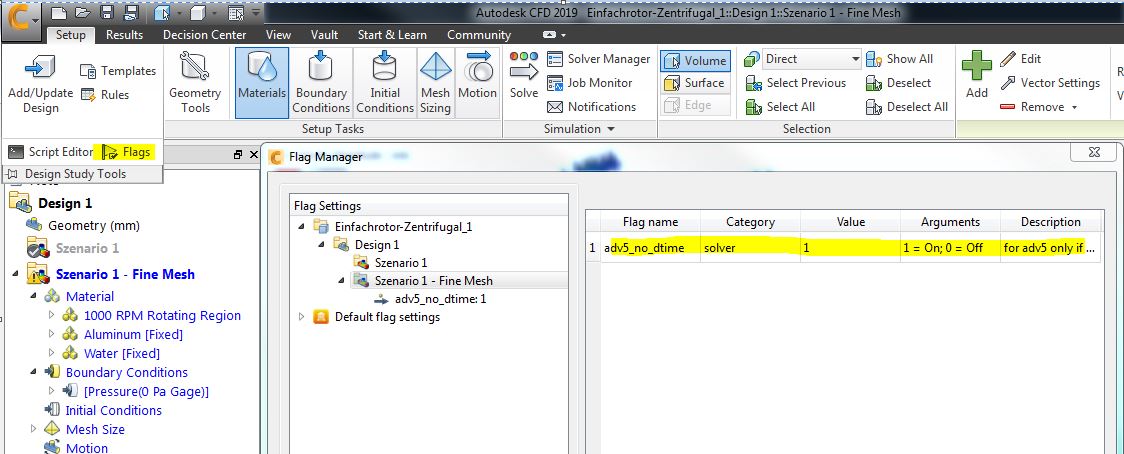The image size is (1124, 454).
Task: Select grayed Szenario 1 in design study tree
Action: tap(87, 248)
